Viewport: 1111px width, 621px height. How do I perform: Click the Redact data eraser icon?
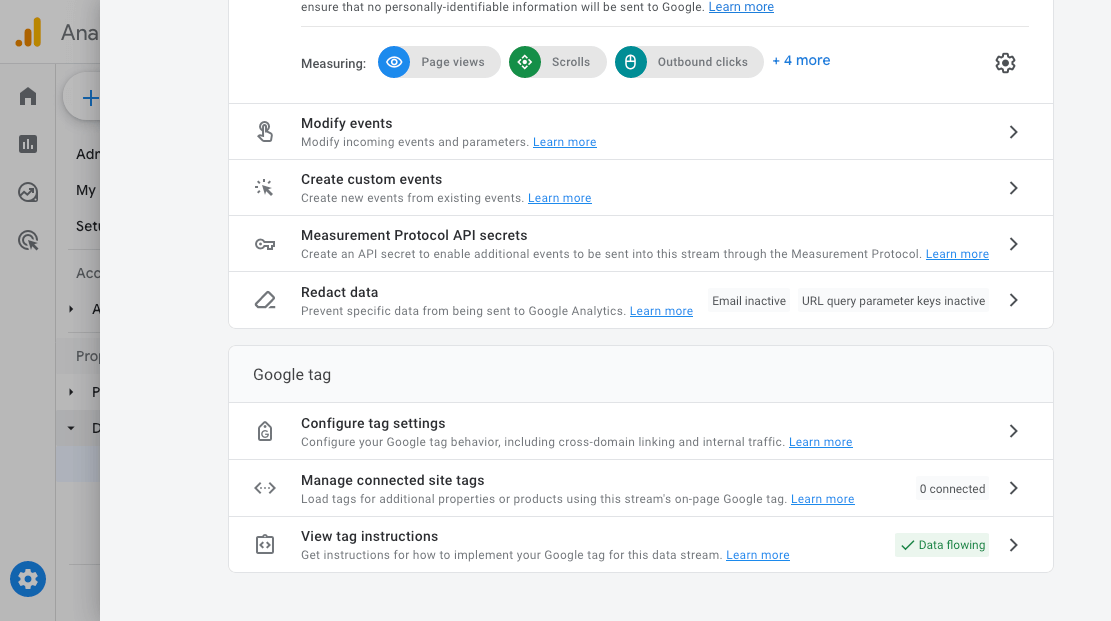coord(265,301)
